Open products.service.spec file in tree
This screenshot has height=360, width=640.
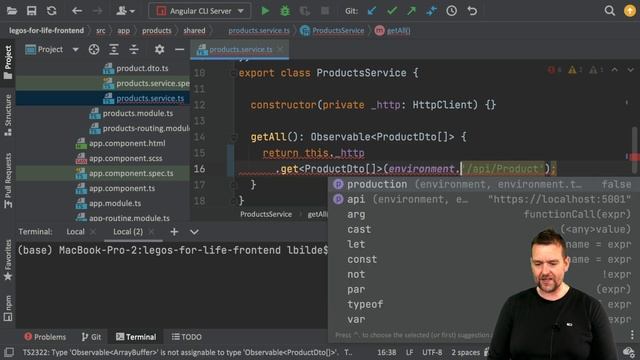[x=146, y=83]
